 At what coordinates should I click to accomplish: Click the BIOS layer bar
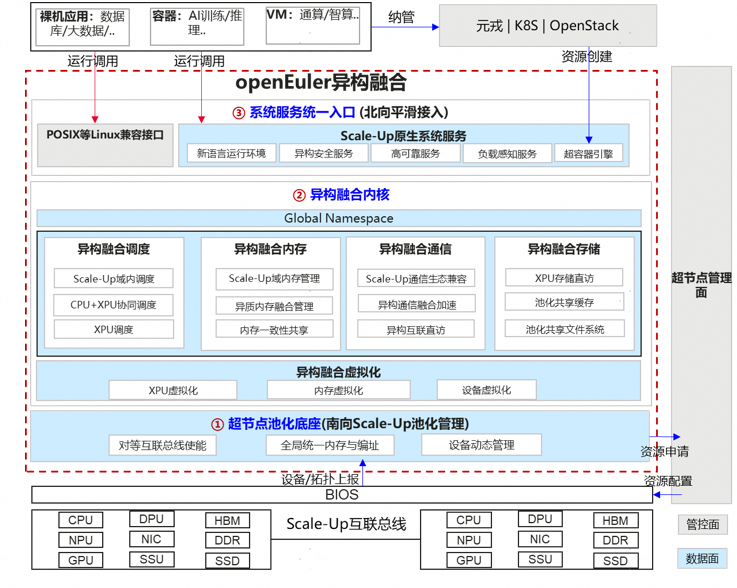[x=341, y=494]
